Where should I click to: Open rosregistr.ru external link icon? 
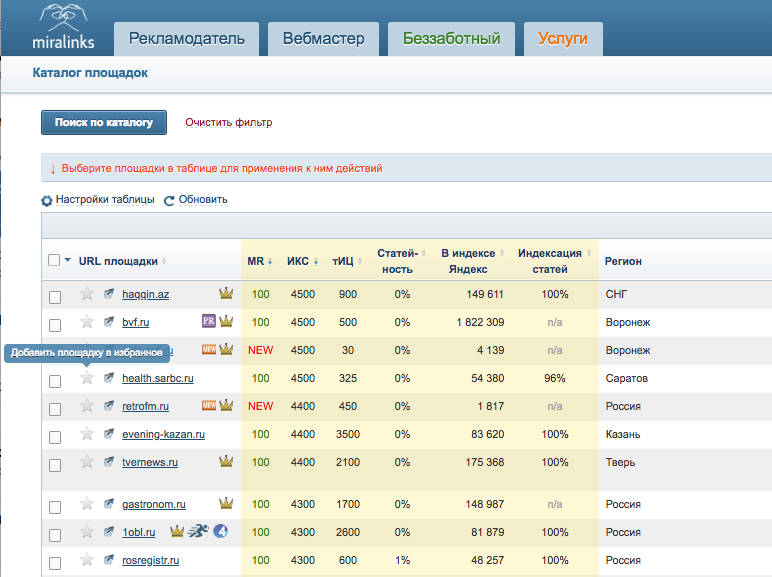(109, 560)
